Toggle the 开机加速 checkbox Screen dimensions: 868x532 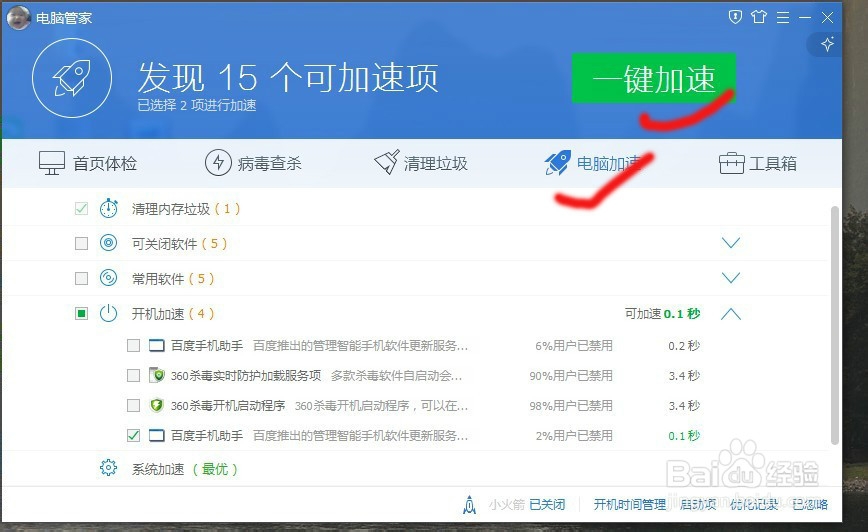pos(81,314)
